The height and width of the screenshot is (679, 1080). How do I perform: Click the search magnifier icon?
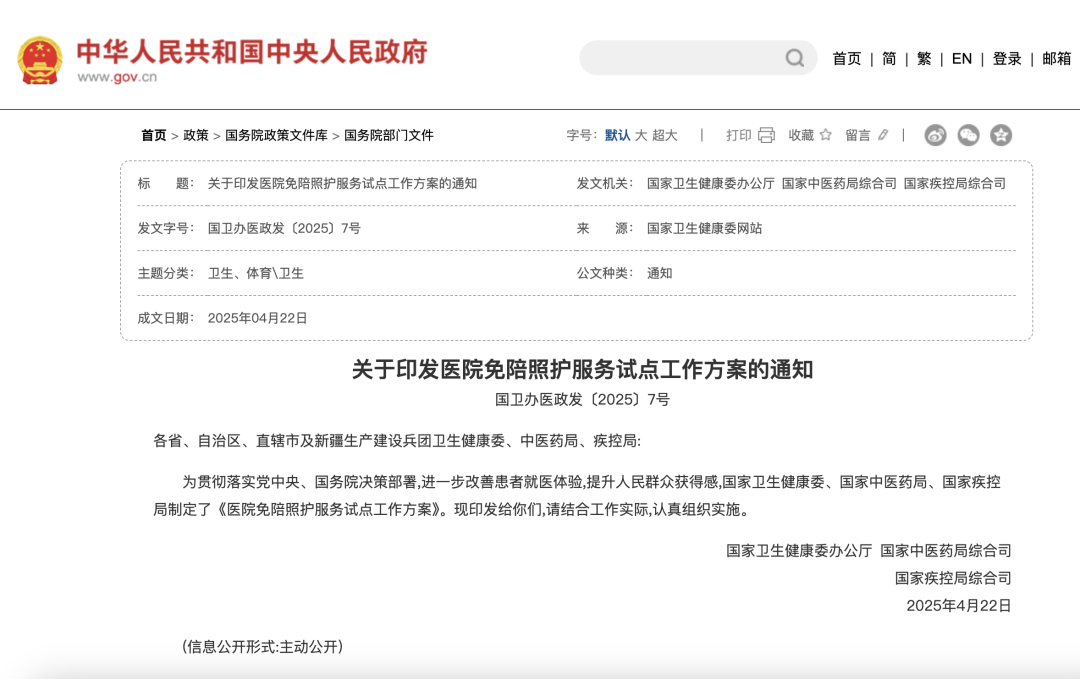point(795,58)
